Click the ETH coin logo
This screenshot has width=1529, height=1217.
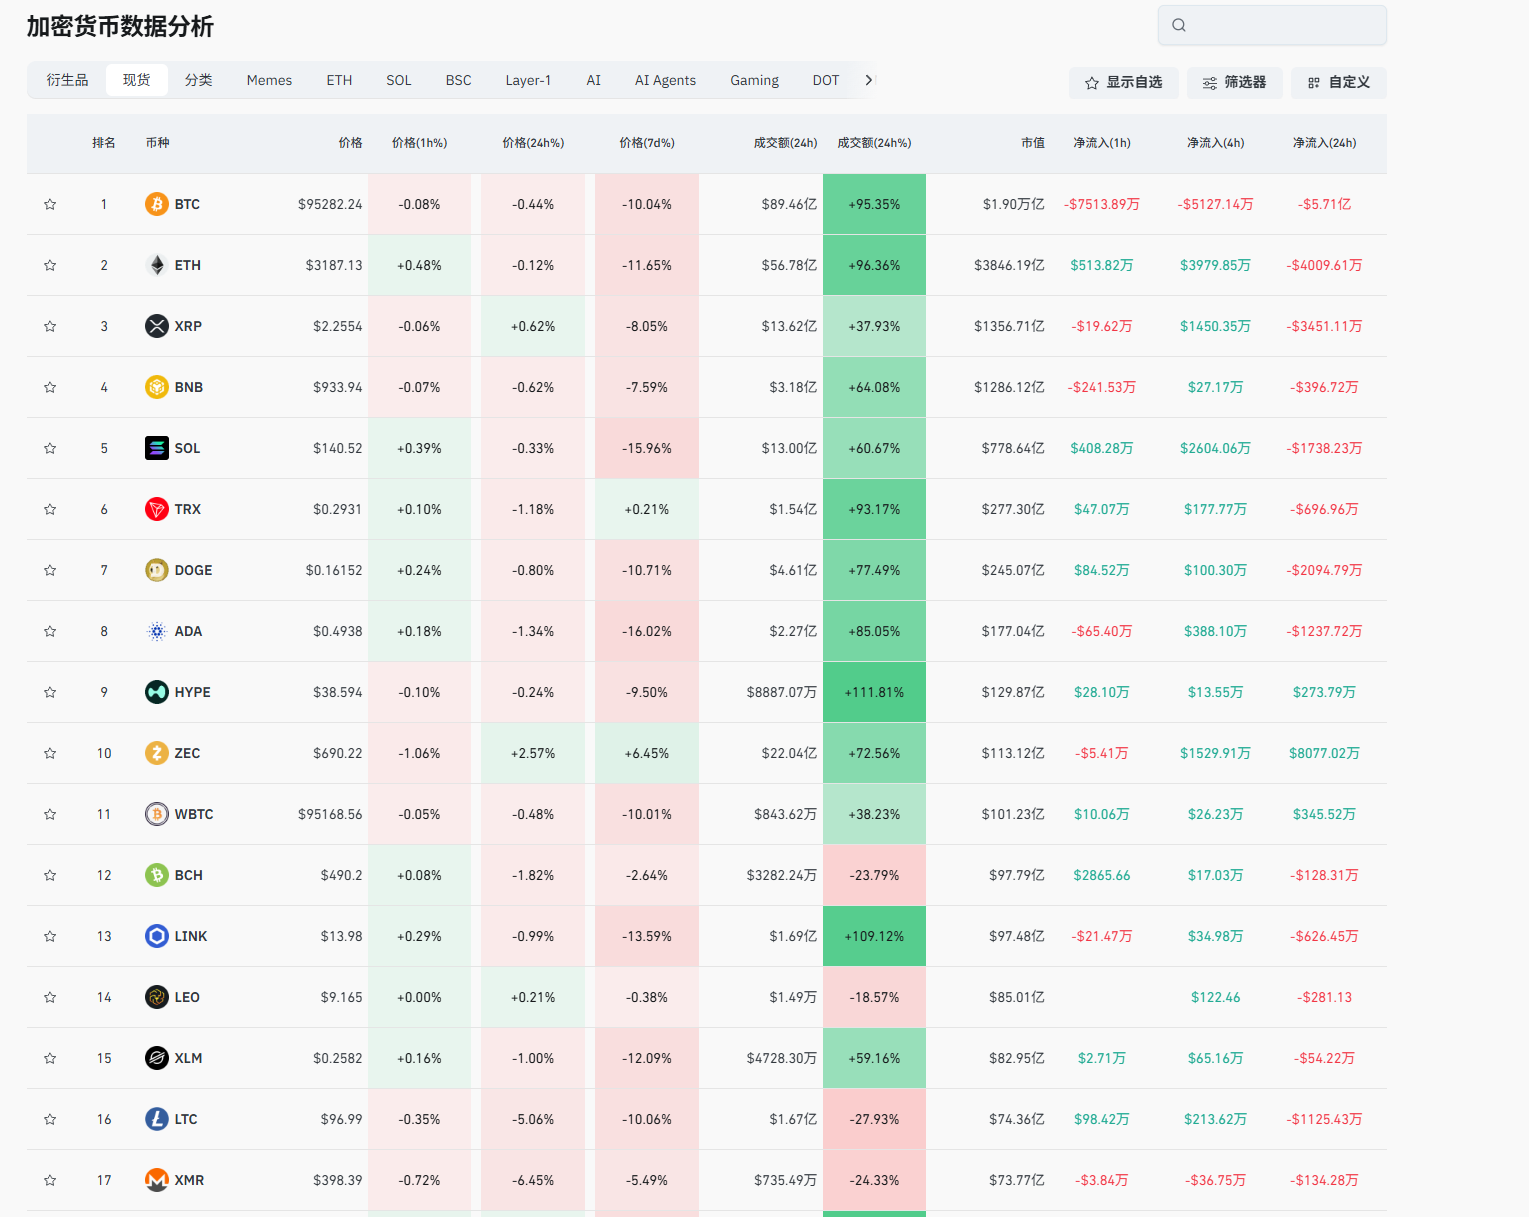[157, 265]
